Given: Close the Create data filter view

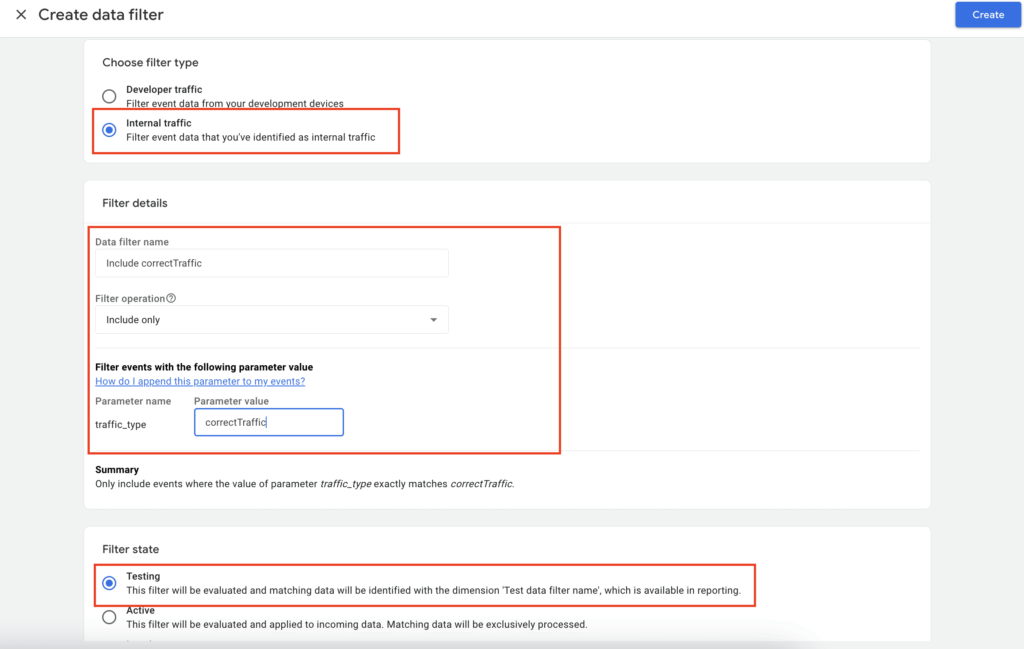Looking at the screenshot, I should (x=20, y=14).
